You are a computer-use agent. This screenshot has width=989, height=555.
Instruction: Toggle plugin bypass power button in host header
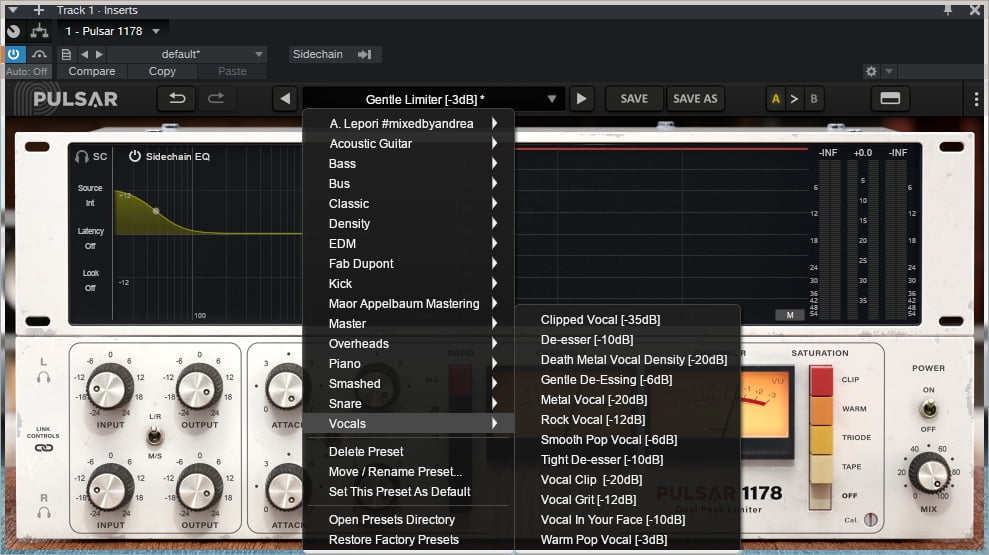[x=14, y=54]
